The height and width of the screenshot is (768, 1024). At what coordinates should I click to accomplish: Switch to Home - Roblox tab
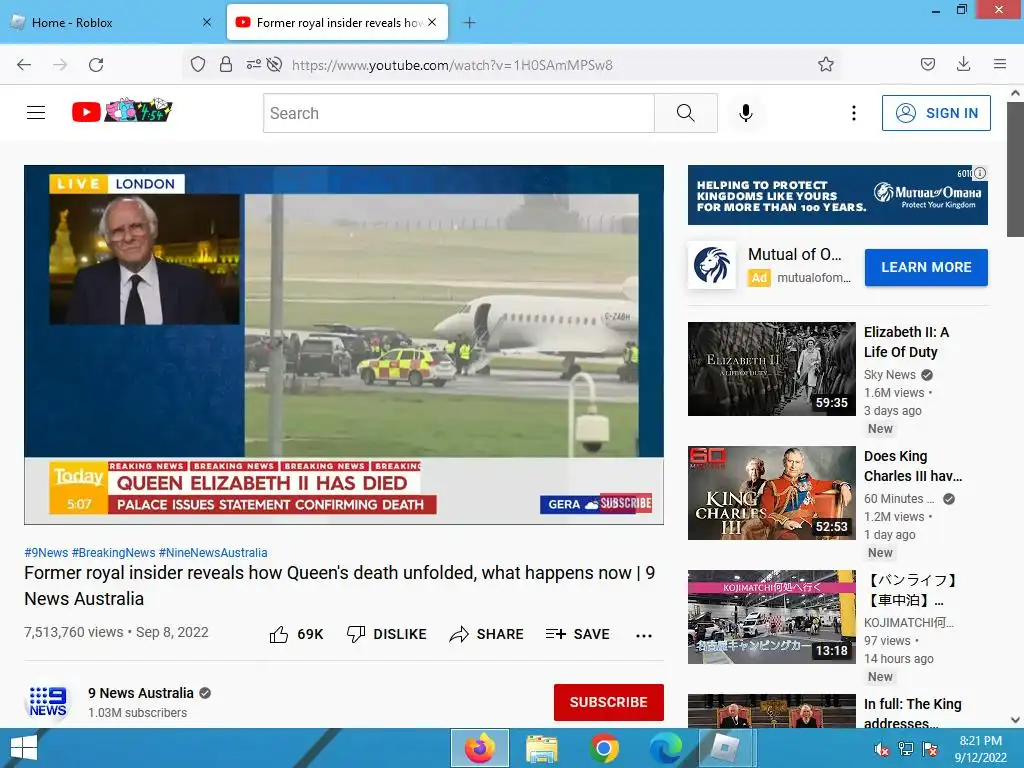111,23
